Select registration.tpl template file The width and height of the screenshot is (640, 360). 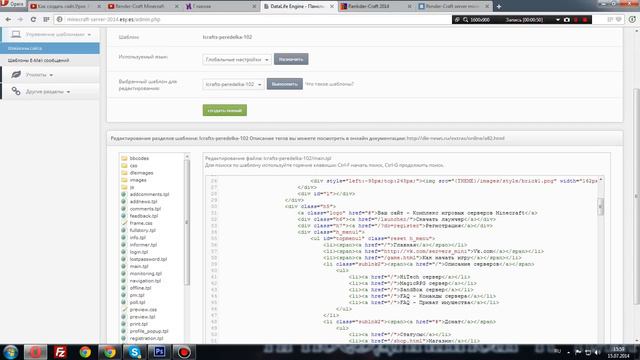pyautogui.click(x=142, y=338)
